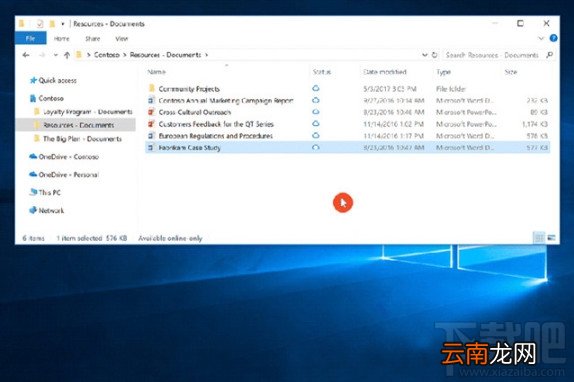Click cloud status icon for Community Projects
Image resolution: width=574 pixels, height=382 pixels.
point(316,88)
